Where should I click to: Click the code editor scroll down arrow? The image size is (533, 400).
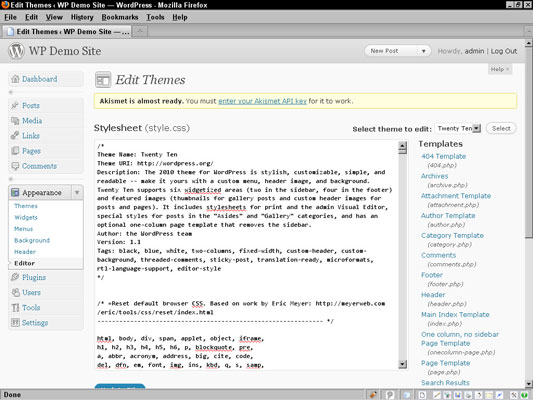coord(402,364)
